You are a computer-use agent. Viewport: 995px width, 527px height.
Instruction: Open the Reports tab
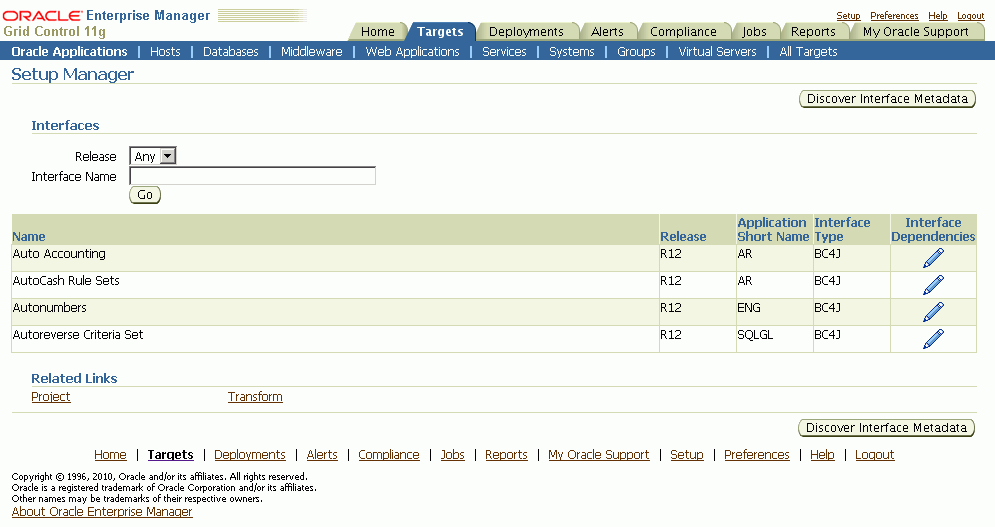click(x=813, y=32)
